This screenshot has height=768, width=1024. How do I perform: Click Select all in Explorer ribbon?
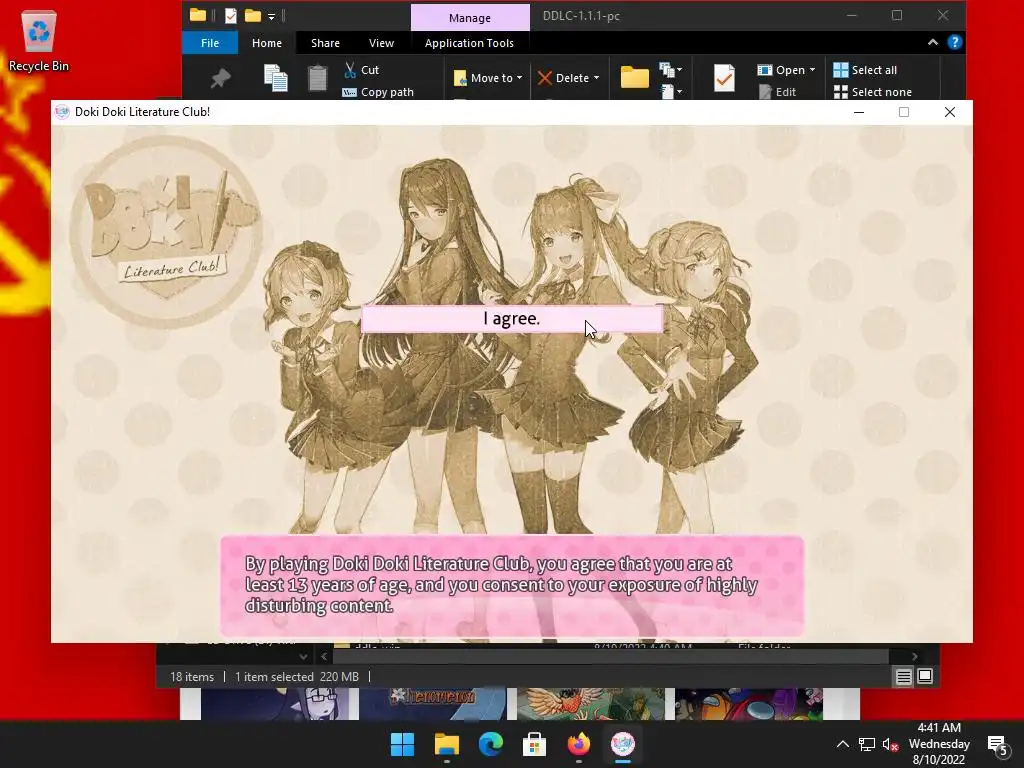point(865,70)
